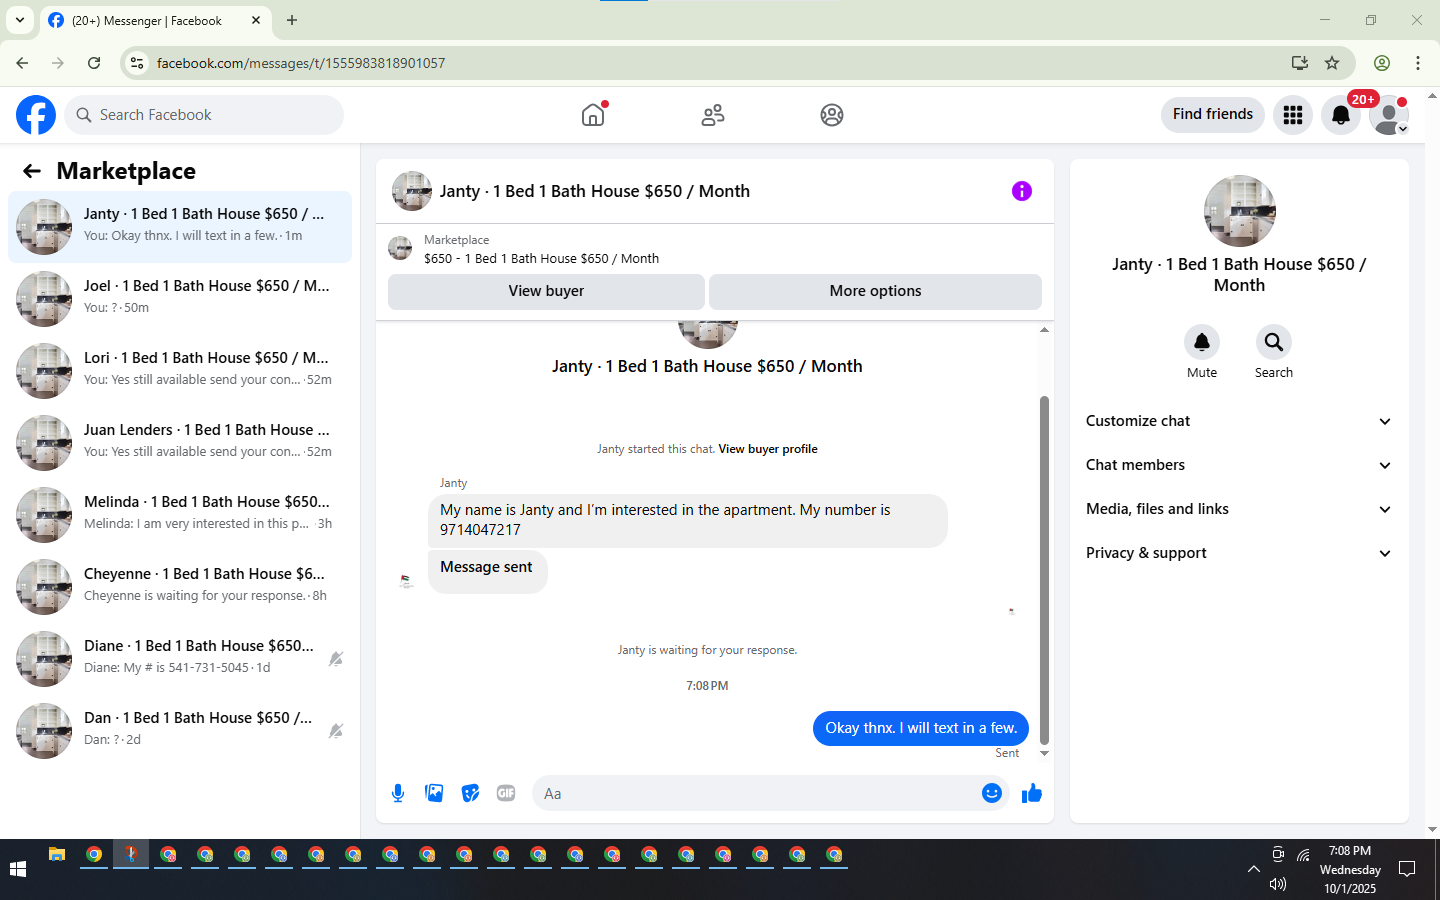Go to the Facebook logo home
The image size is (1440, 900).
tap(36, 115)
